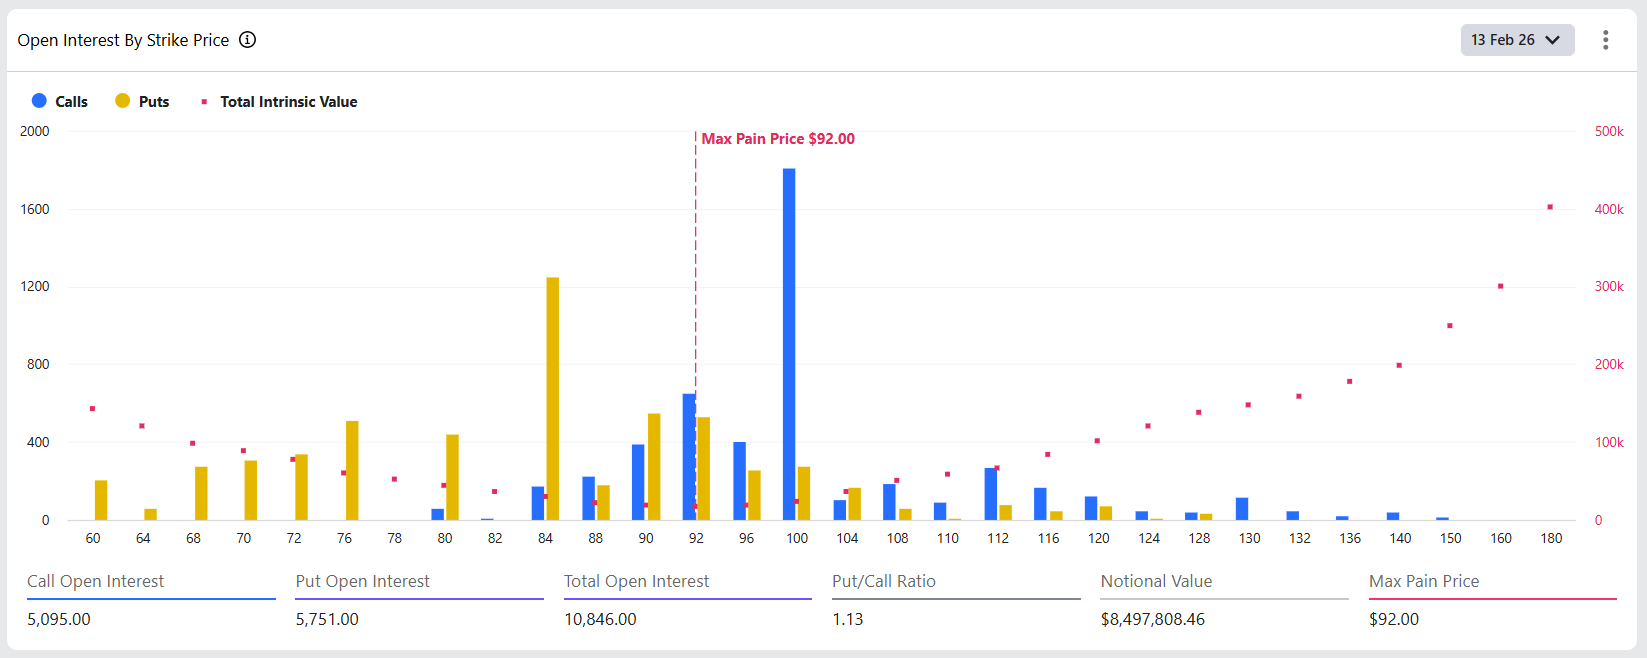Click the Max Pain Price stat at bottom

(1423, 582)
